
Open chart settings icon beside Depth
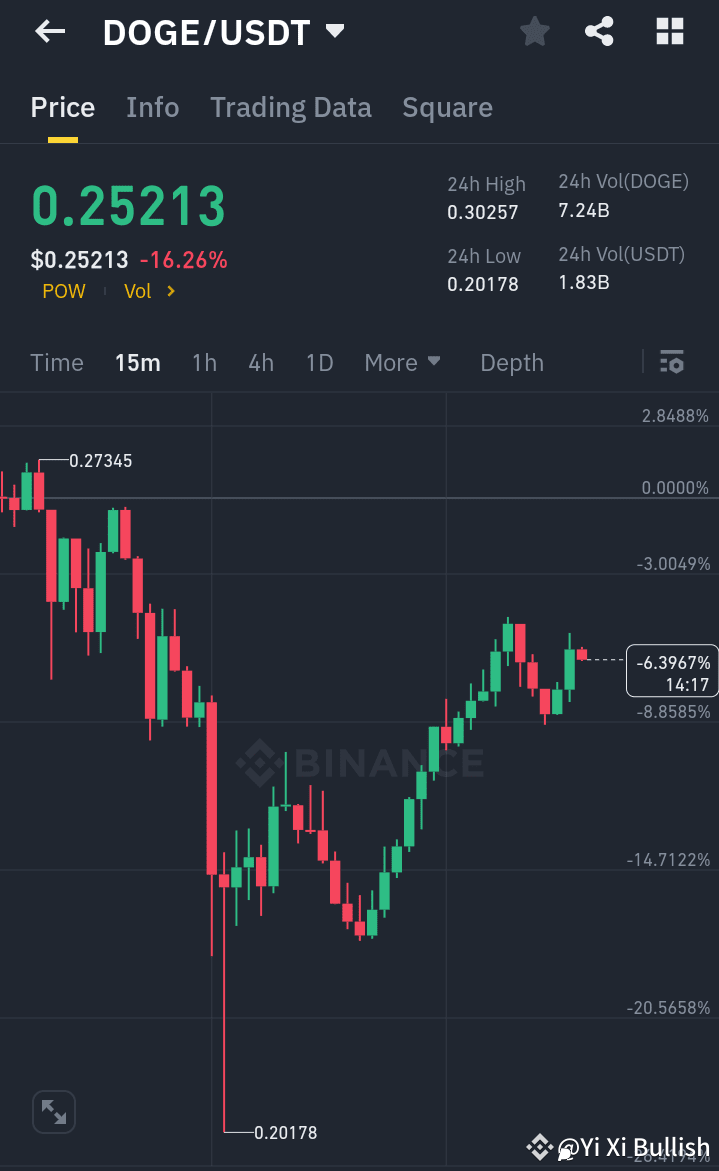(x=671, y=362)
